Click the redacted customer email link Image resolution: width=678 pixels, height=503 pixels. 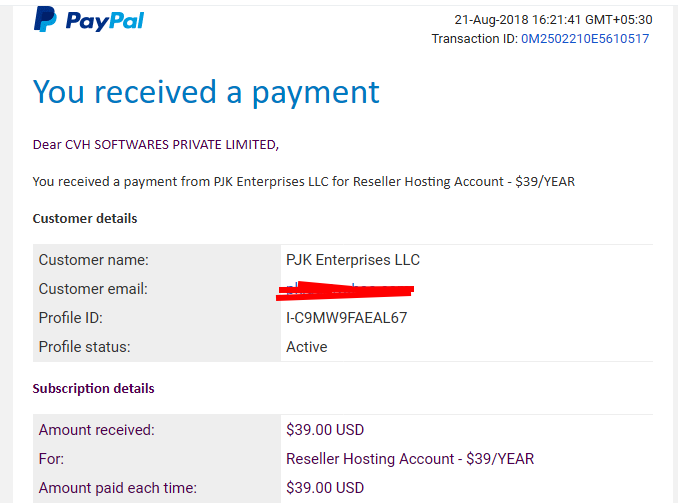point(345,290)
